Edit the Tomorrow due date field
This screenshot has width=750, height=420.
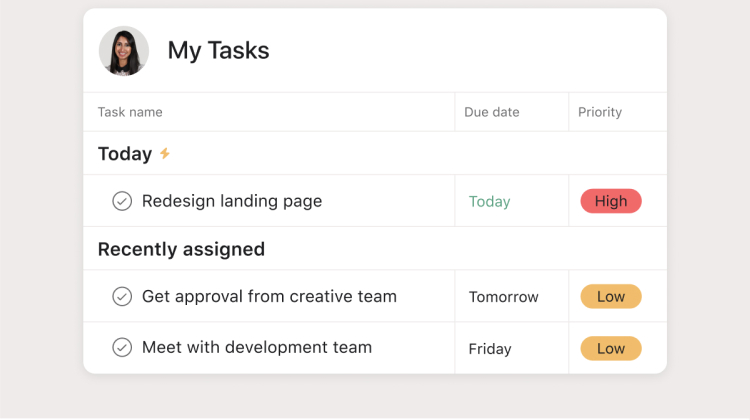[503, 297]
